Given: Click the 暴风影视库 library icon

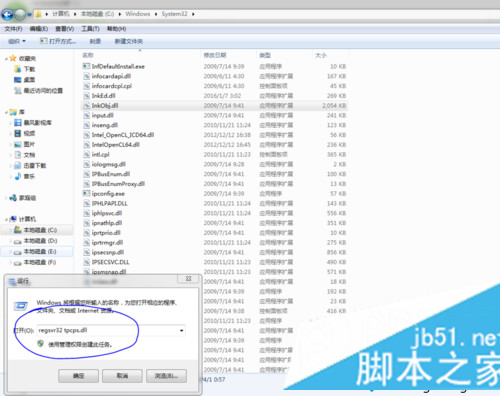Looking at the screenshot, I should pyautogui.click(x=18, y=123).
